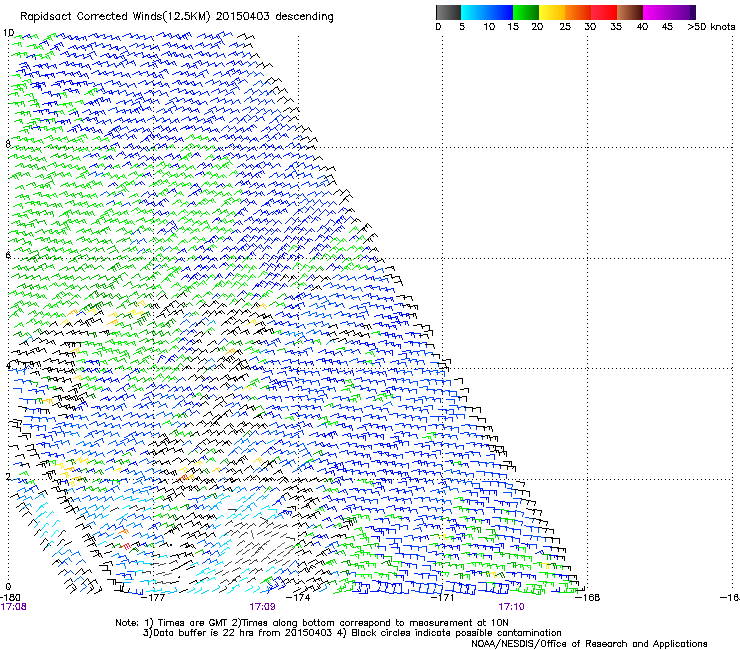The height and width of the screenshot is (650, 740).
Task: Click the yellow 20-25 knots legend segment
Action: coord(552,12)
